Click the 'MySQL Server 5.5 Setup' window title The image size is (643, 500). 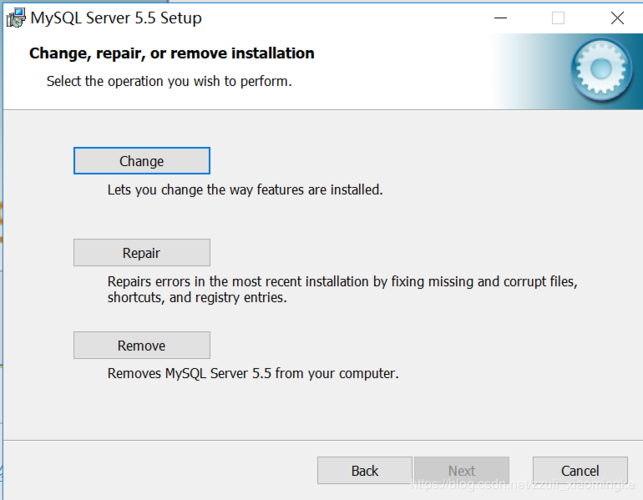coord(116,18)
